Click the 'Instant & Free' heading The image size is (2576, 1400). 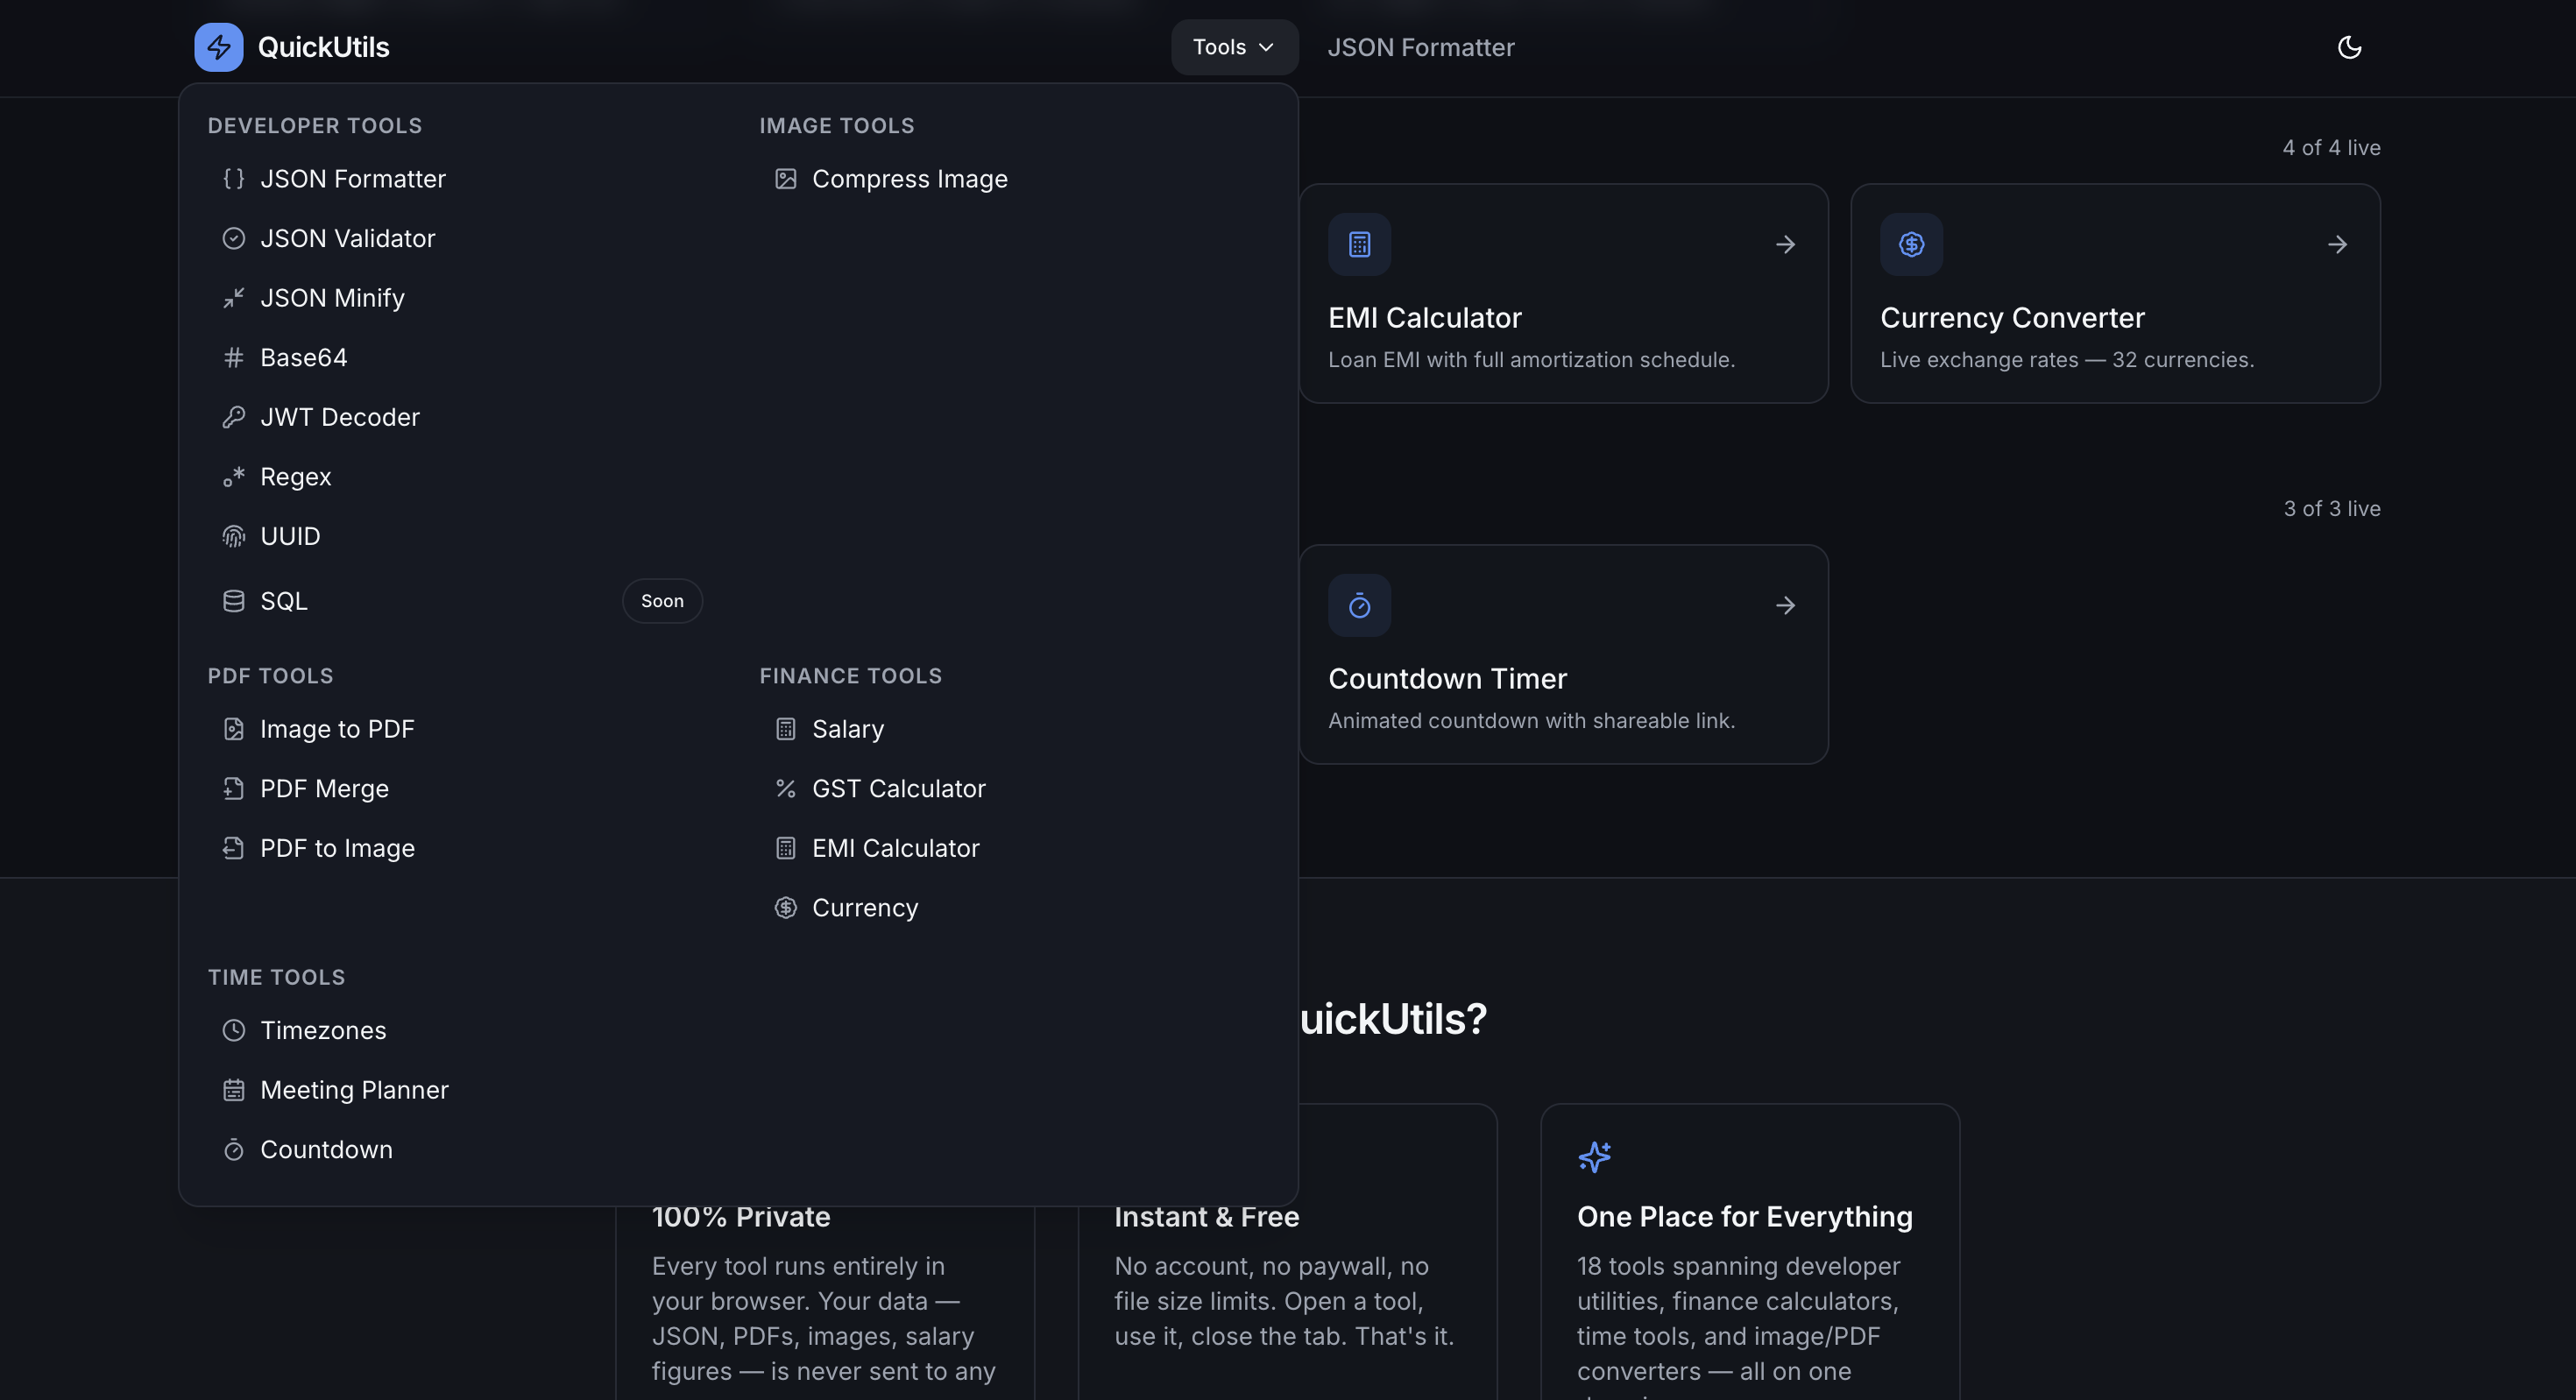(x=1206, y=1217)
